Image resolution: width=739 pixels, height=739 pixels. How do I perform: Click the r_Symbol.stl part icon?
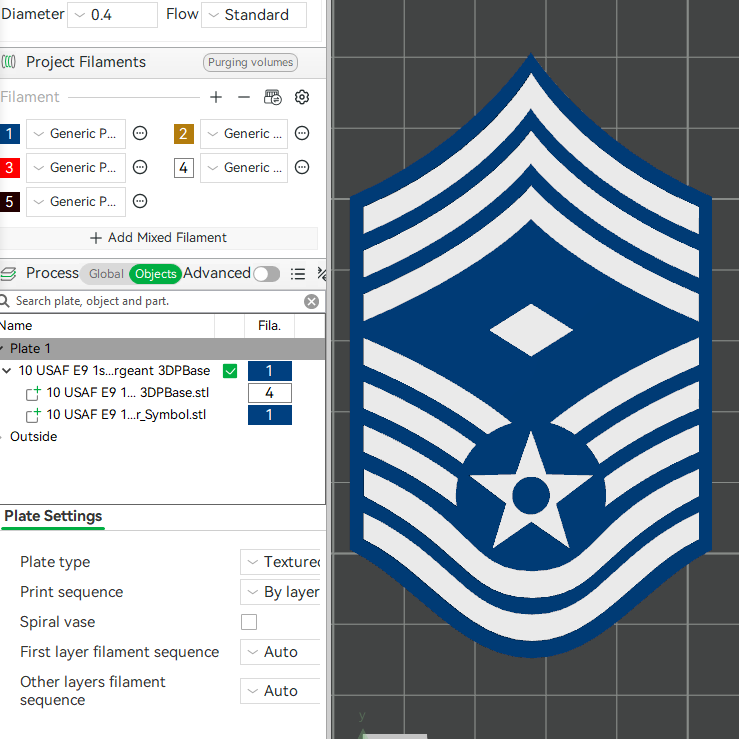[33, 415]
